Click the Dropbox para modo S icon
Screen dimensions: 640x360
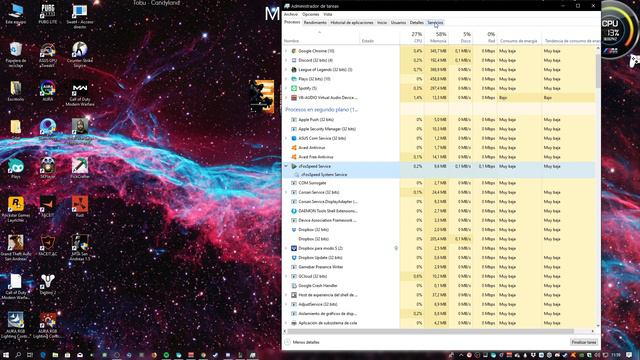pyautogui.click(x=293, y=248)
